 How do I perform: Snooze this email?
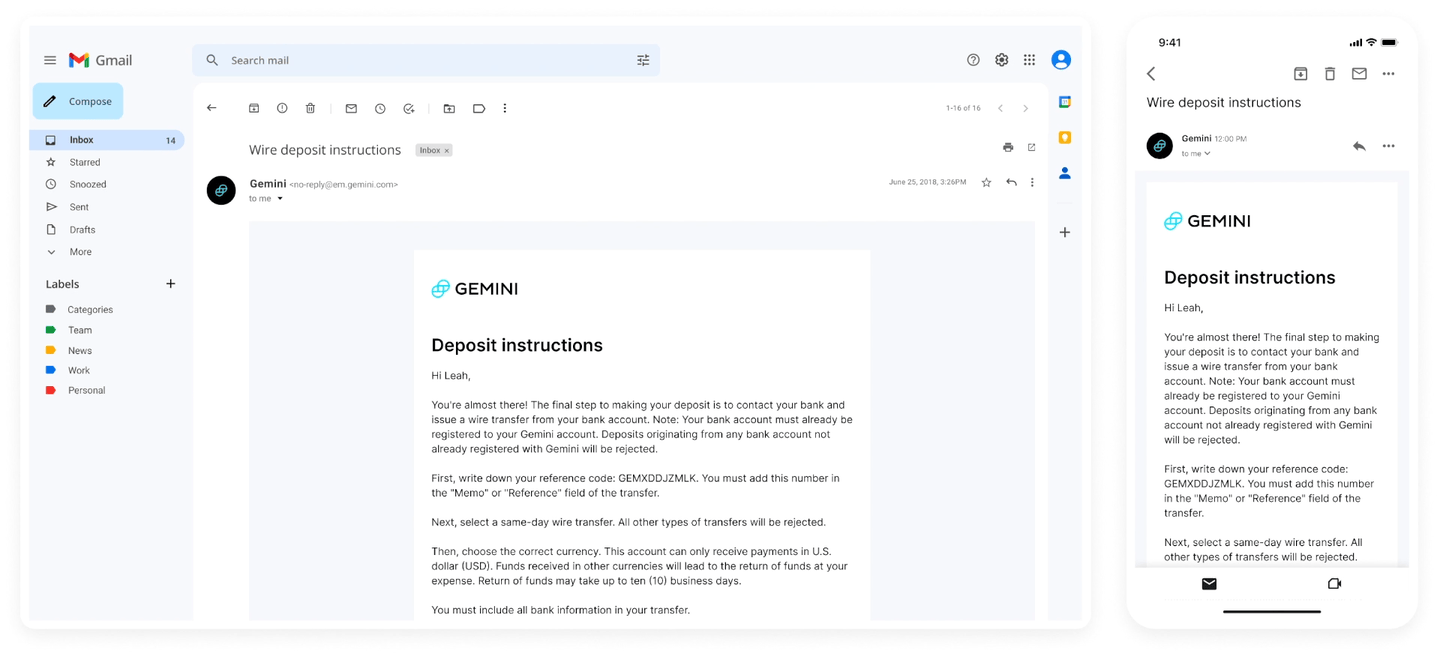pos(380,108)
